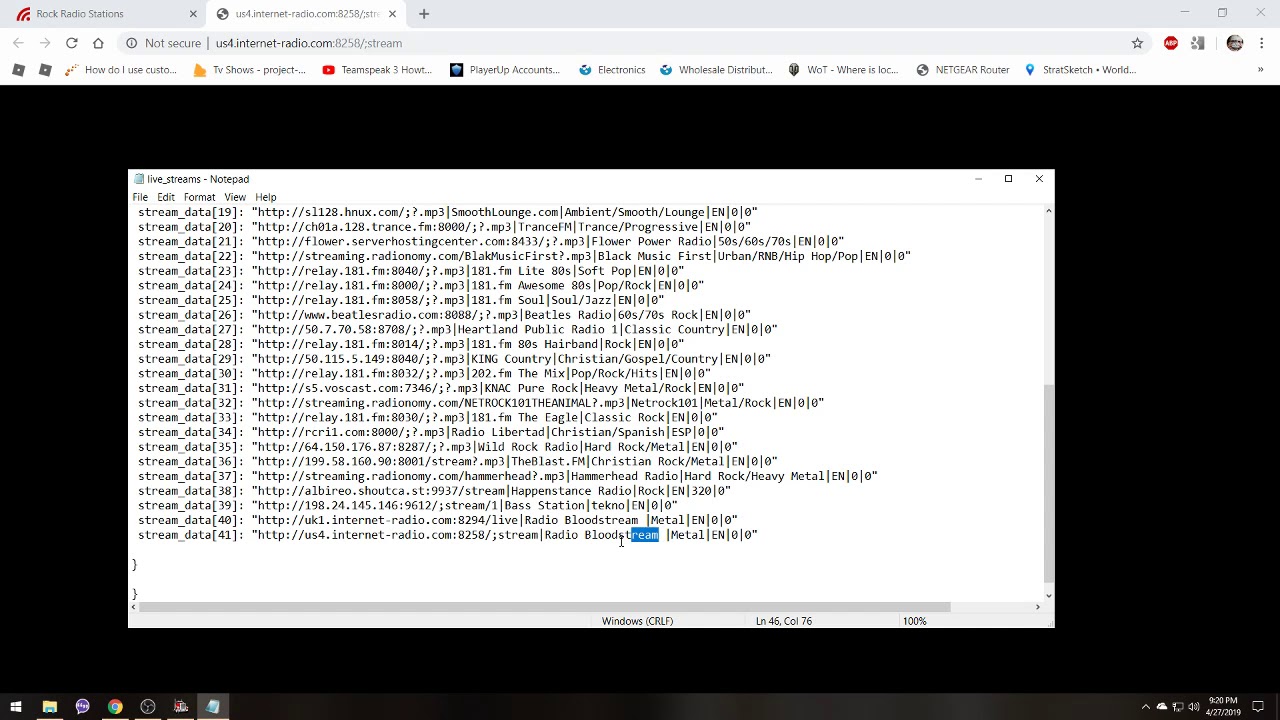The width and height of the screenshot is (1280, 720).
Task: Open the Chrome three-dot menu
Action: [1262, 43]
